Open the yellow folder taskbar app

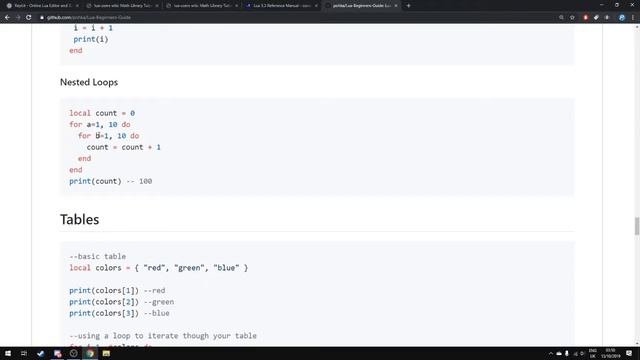click(106, 353)
